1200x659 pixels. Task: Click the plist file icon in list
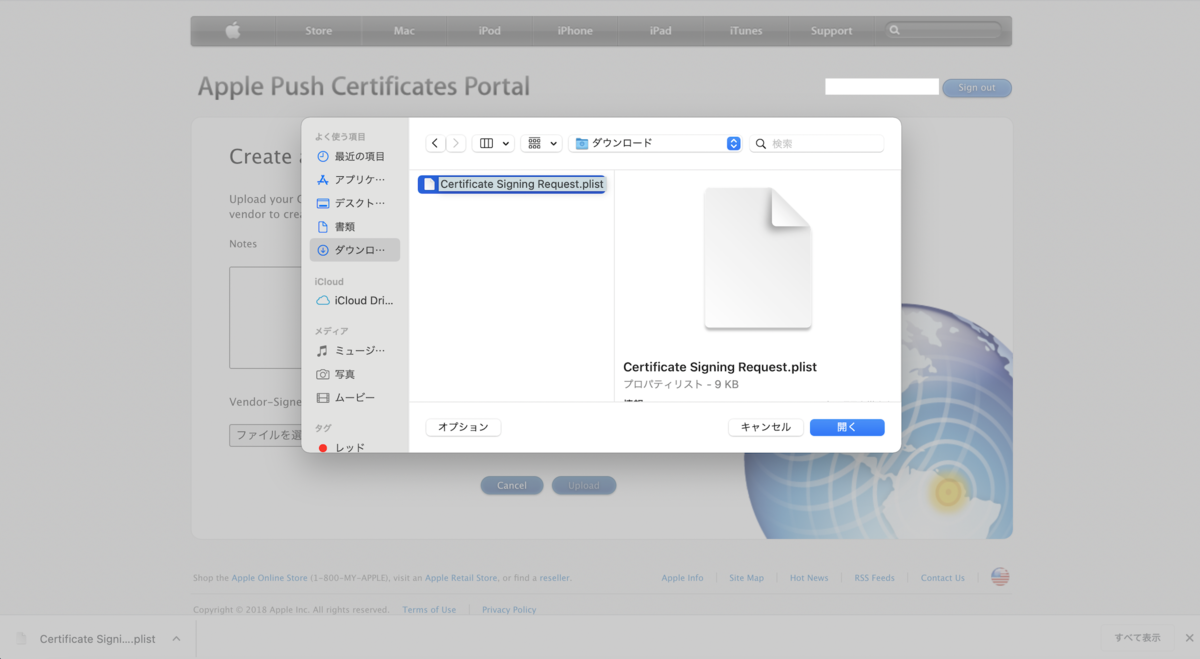tap(429, 184)
